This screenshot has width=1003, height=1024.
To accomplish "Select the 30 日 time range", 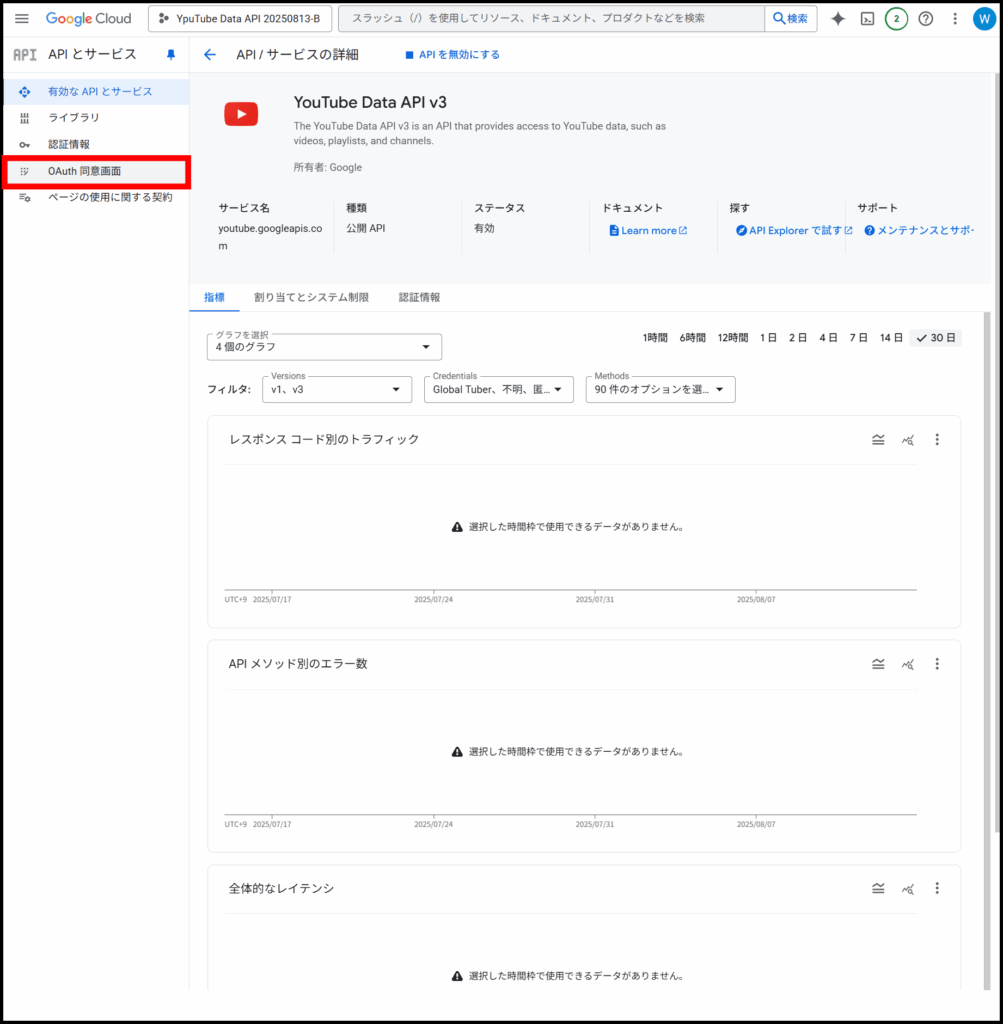I will [936, 338].
